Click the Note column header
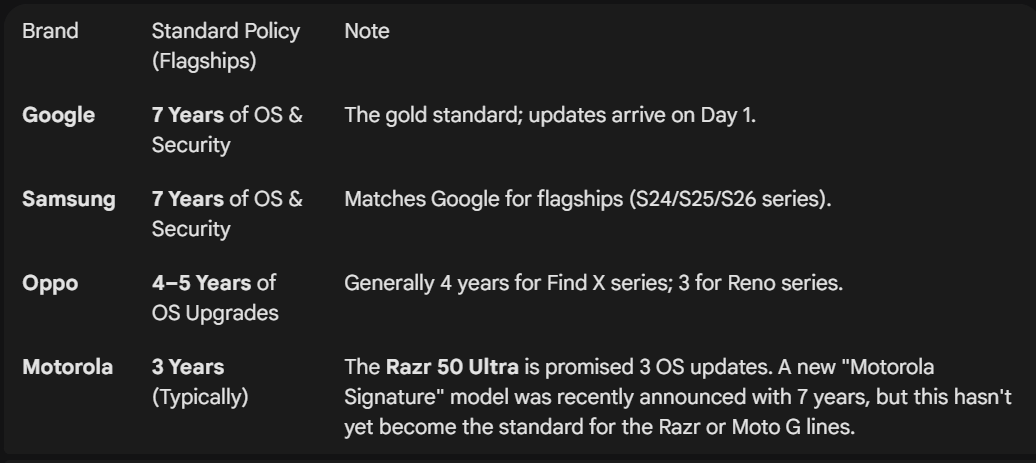 (366, 32)
